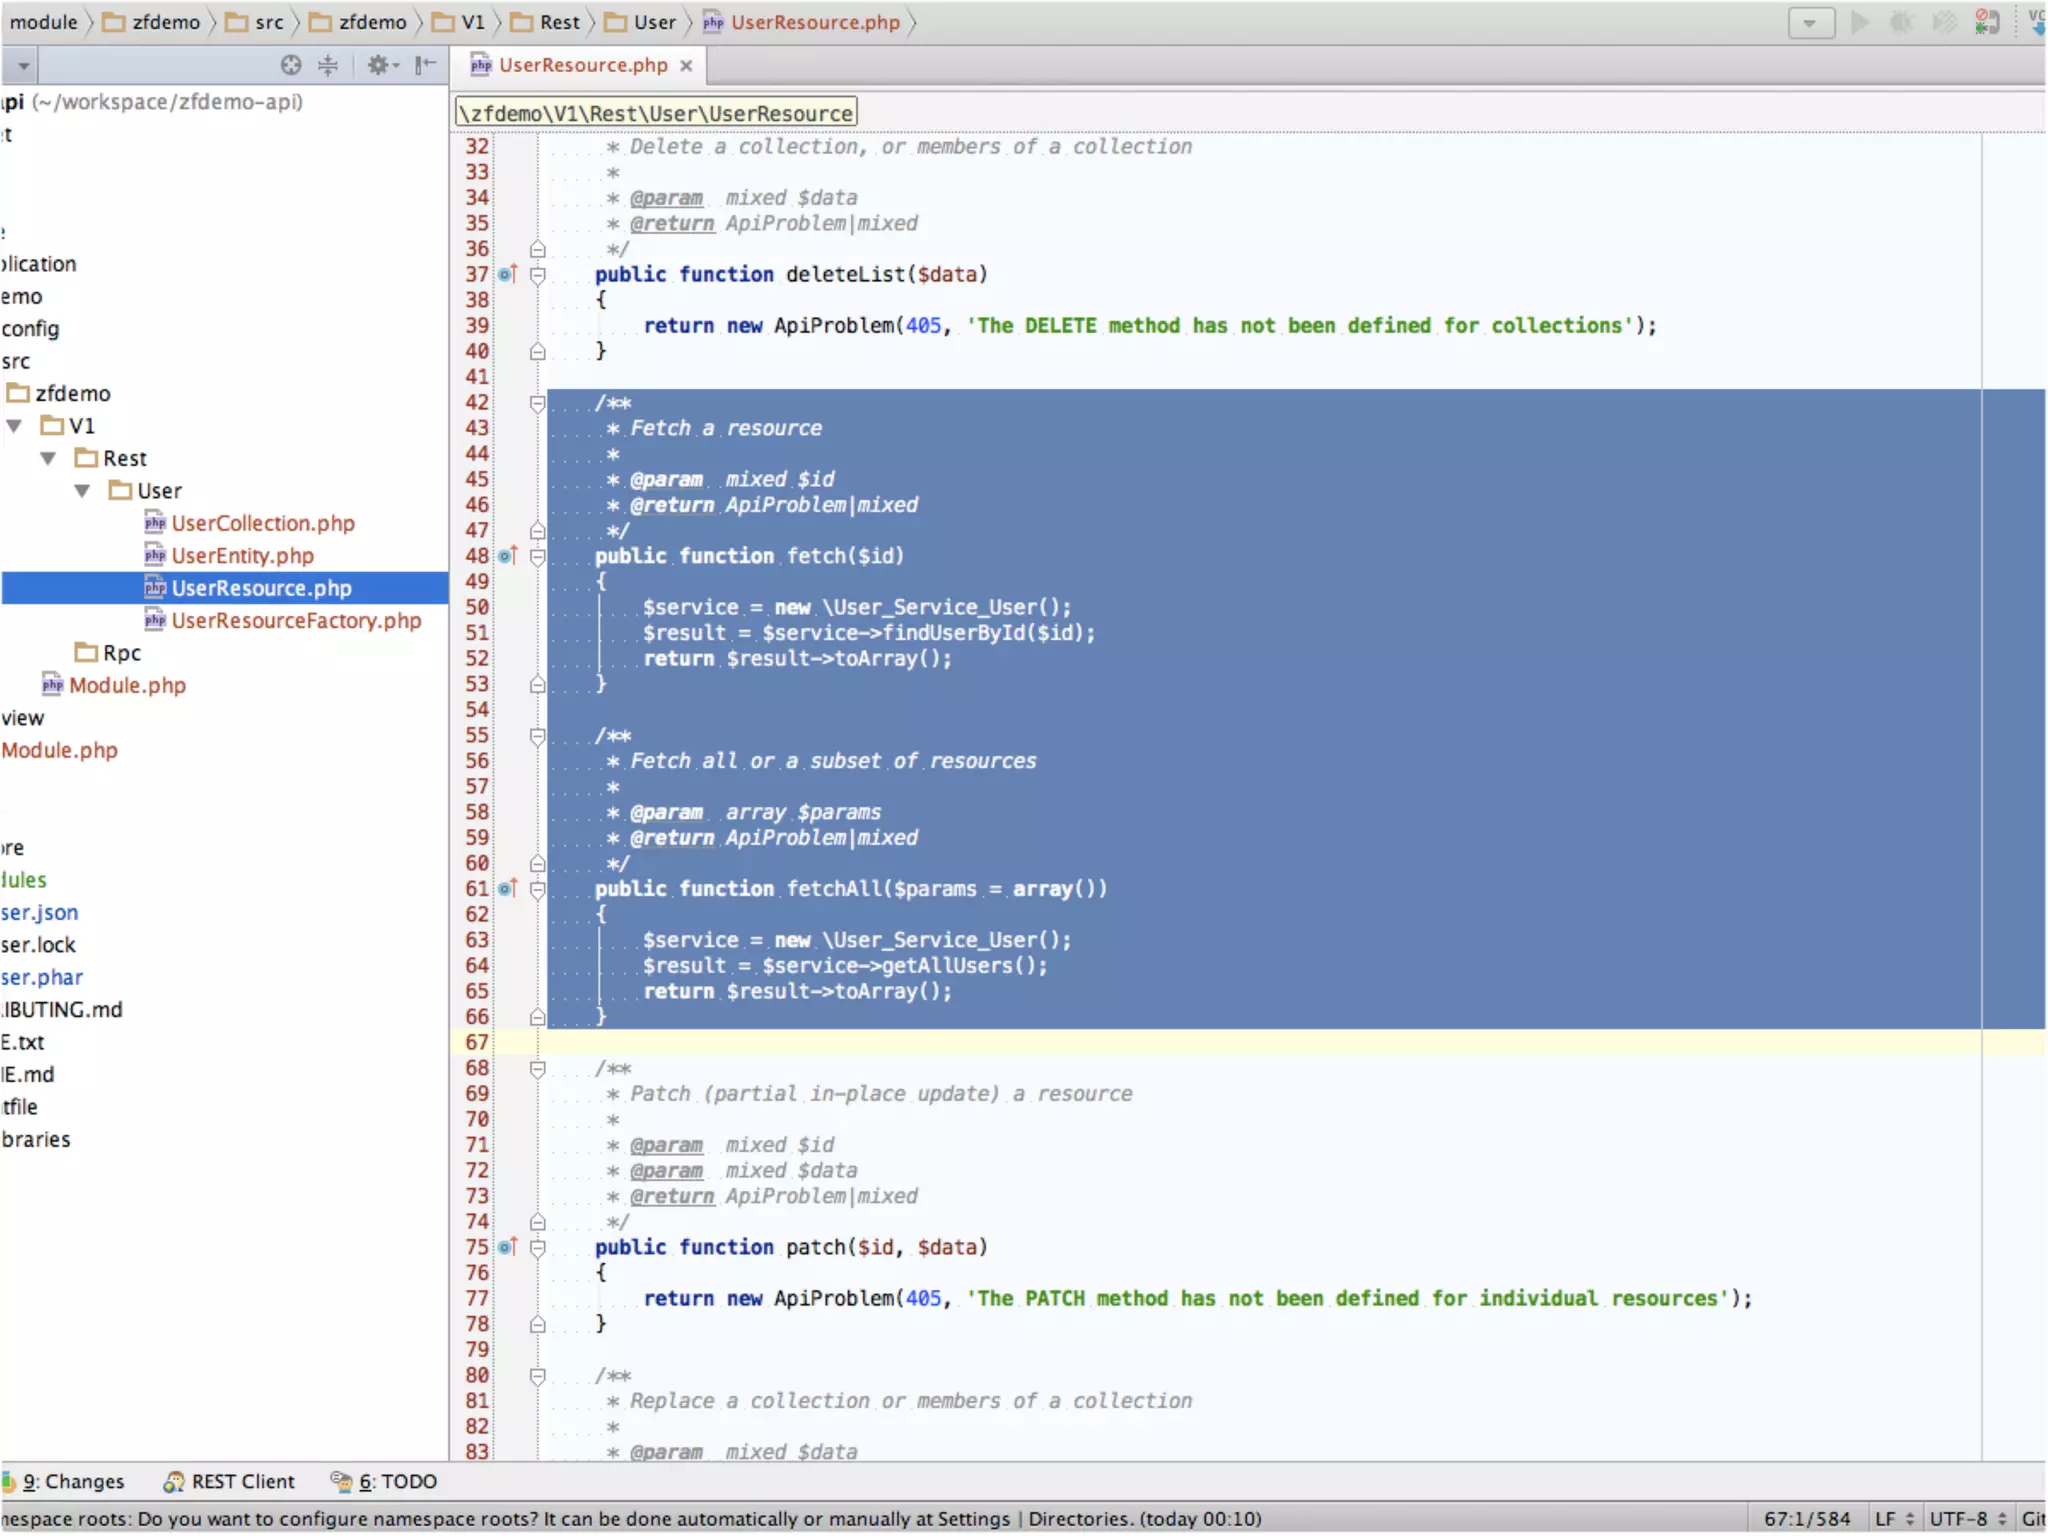This screenshot has height=1536, width=2048.
Task: Close the UserResource.php editor tab
Action: tap(686, 65)
